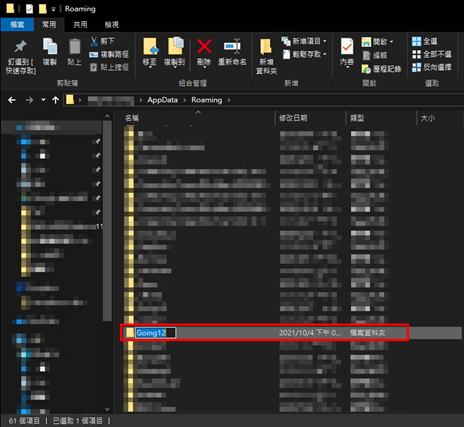Sort by the Date modified column header
This screenshot has width=464, height=427.
pyautogui.click(x=293, y=118)
